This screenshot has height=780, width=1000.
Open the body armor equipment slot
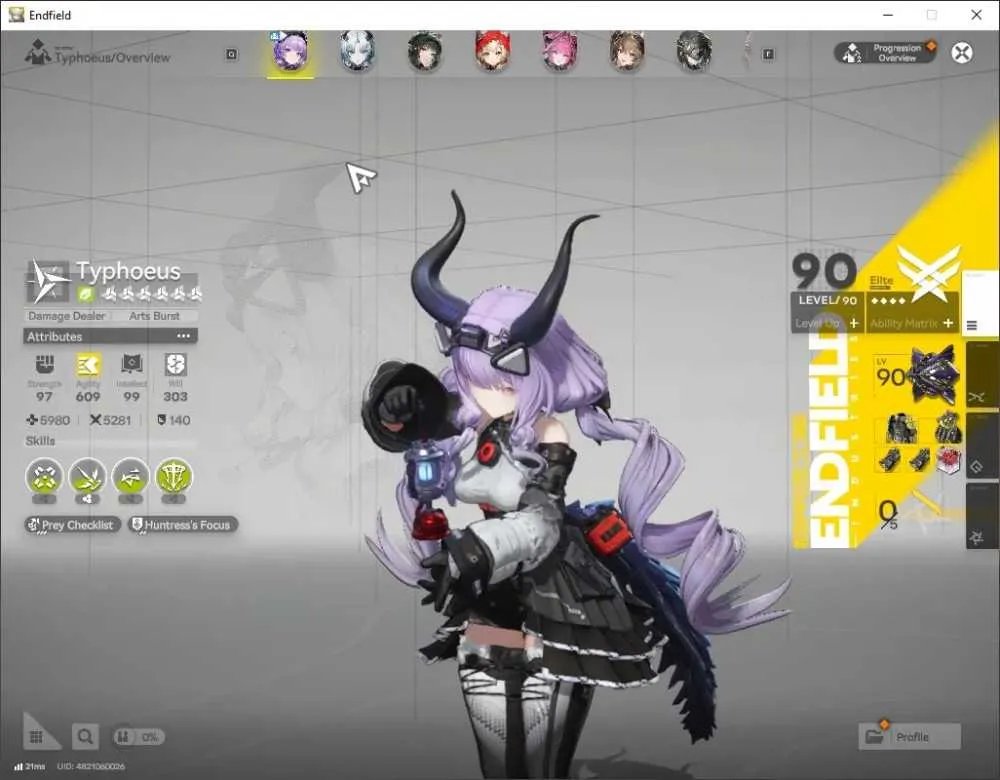(x=902, y=428)
